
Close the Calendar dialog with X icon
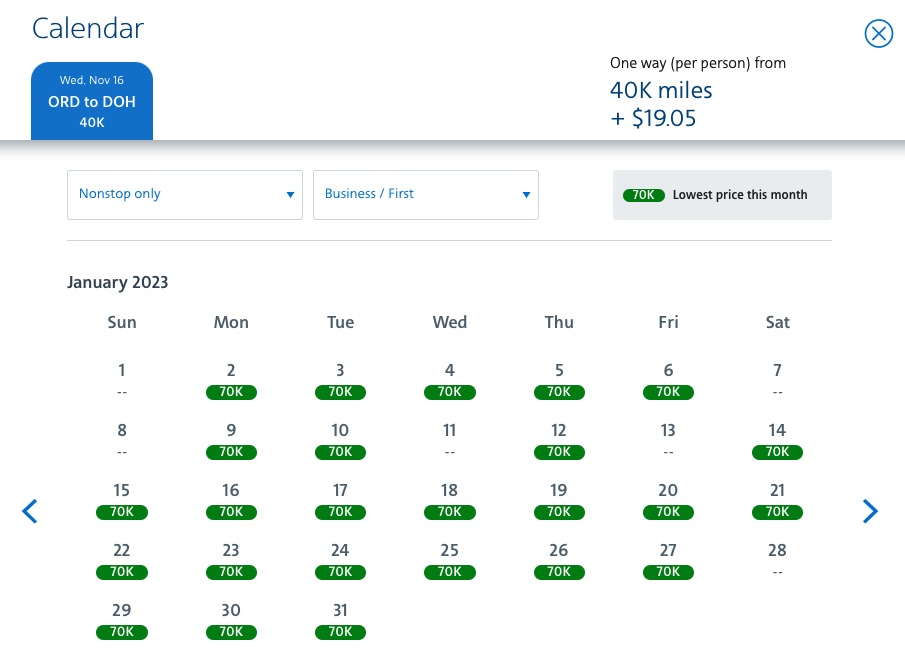tap(878, 35)
